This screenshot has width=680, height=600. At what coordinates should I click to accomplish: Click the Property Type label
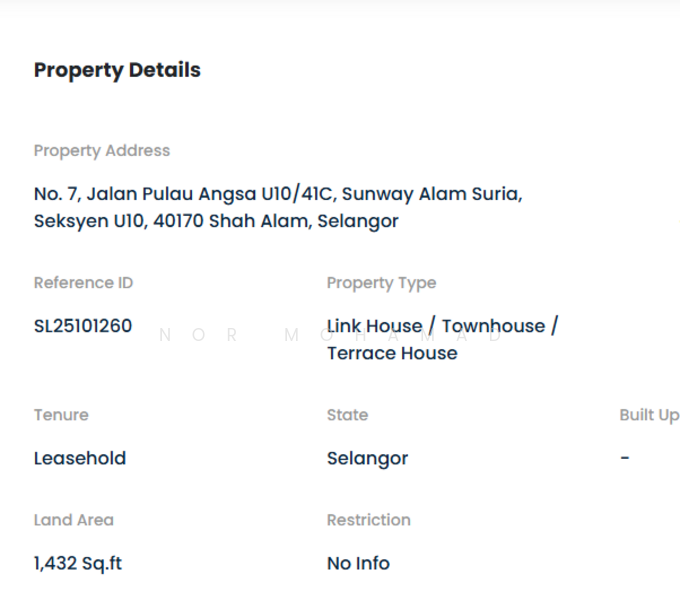pyautogui.click(x=381, y=283)
